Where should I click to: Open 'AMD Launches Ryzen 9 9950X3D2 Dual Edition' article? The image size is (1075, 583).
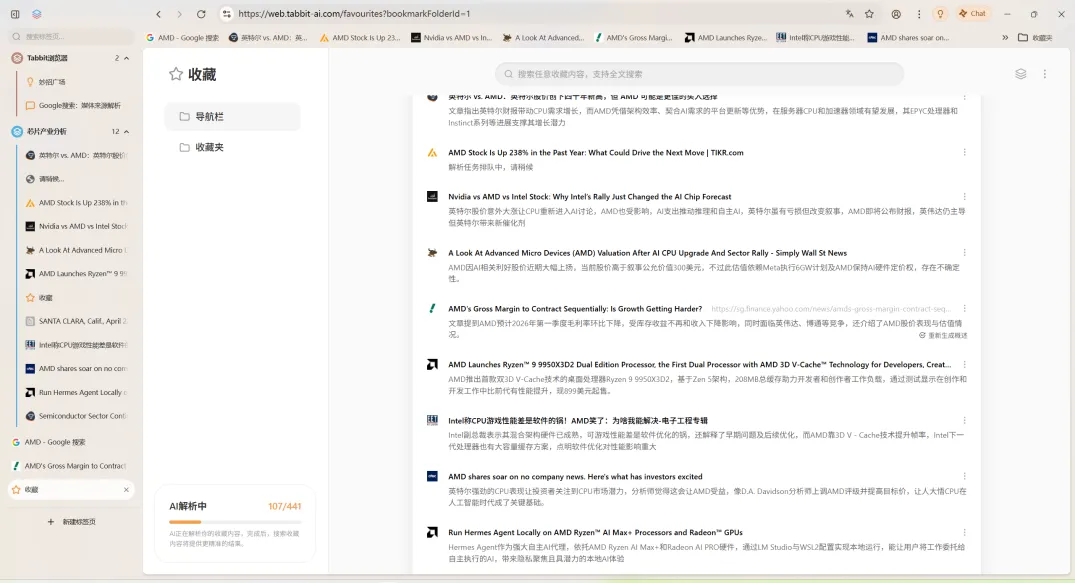coord(699,364)
